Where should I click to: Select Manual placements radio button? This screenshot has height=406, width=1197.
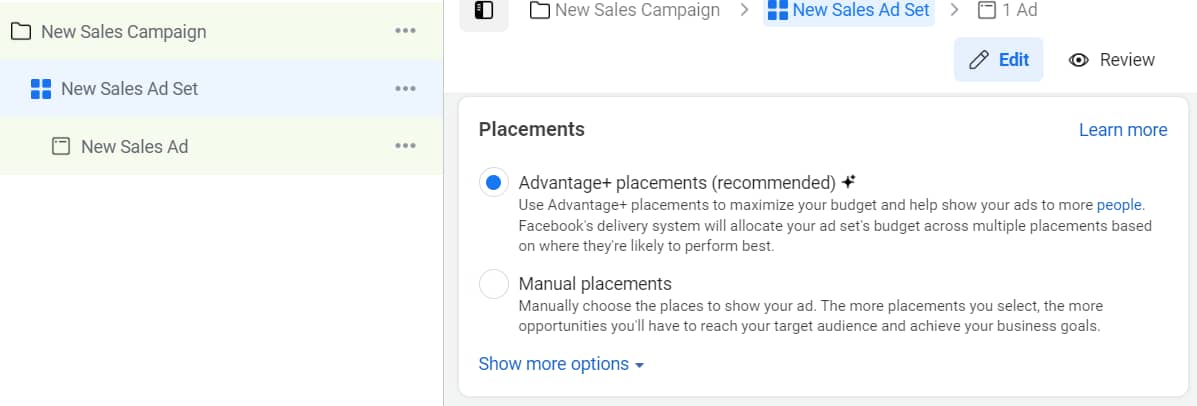pyautogui.click(x=494, y=284)
